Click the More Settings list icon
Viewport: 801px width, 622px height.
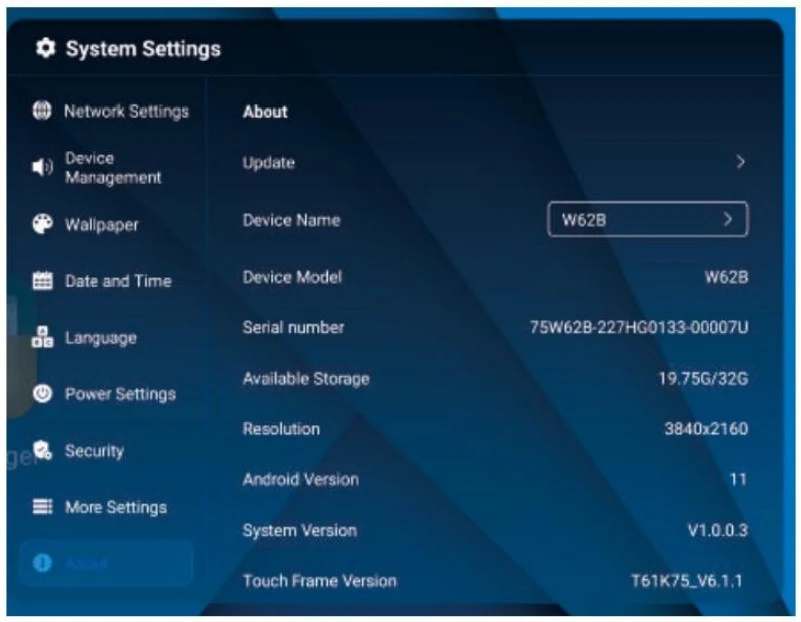[x=42, y=507]
